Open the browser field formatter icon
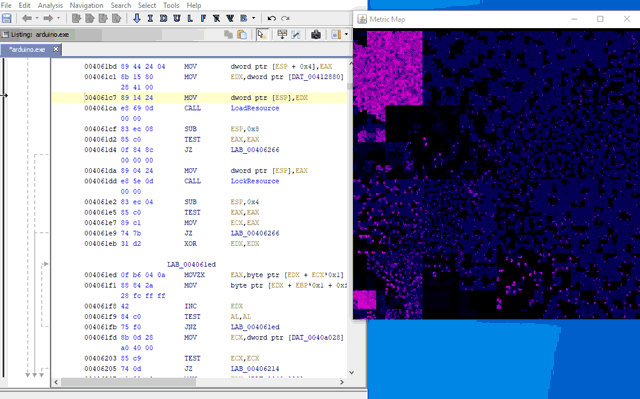Viewport: 640px width, 399px height. pos(282,35)
